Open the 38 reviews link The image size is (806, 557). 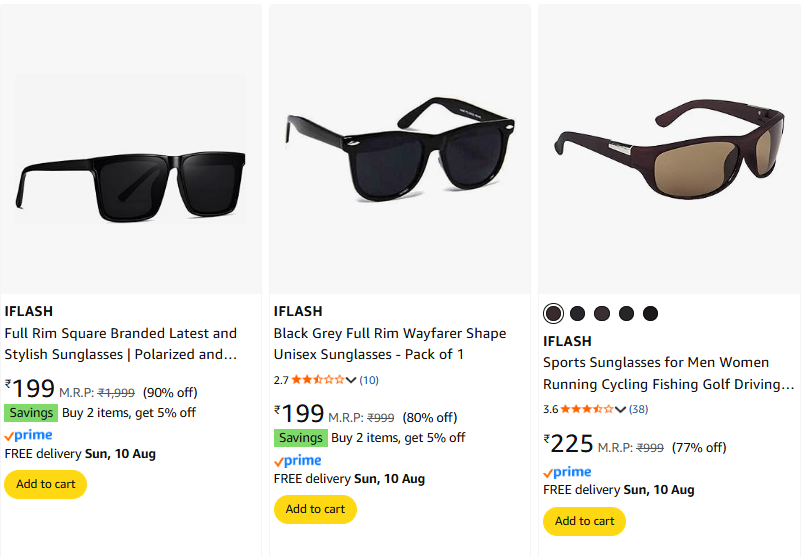tap(639, 409)
